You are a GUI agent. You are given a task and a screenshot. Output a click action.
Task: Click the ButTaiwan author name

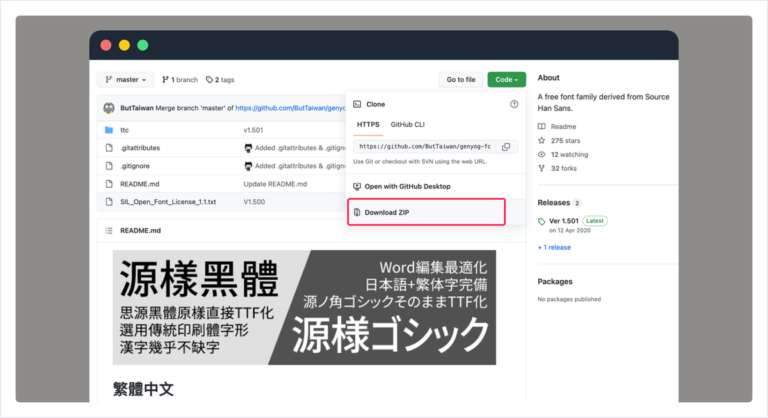click(x=137, y=108)
